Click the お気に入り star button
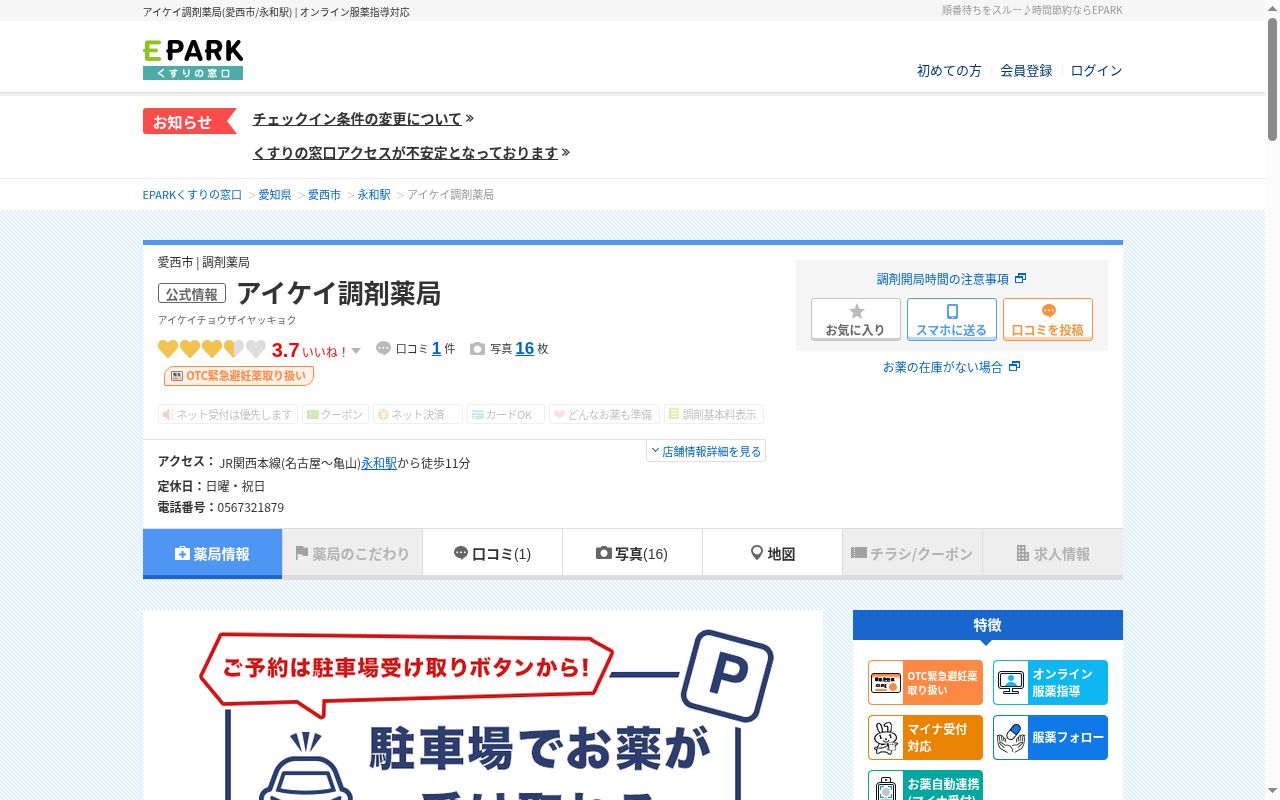This screenshot has height=800, width=1280. (856, 320)
